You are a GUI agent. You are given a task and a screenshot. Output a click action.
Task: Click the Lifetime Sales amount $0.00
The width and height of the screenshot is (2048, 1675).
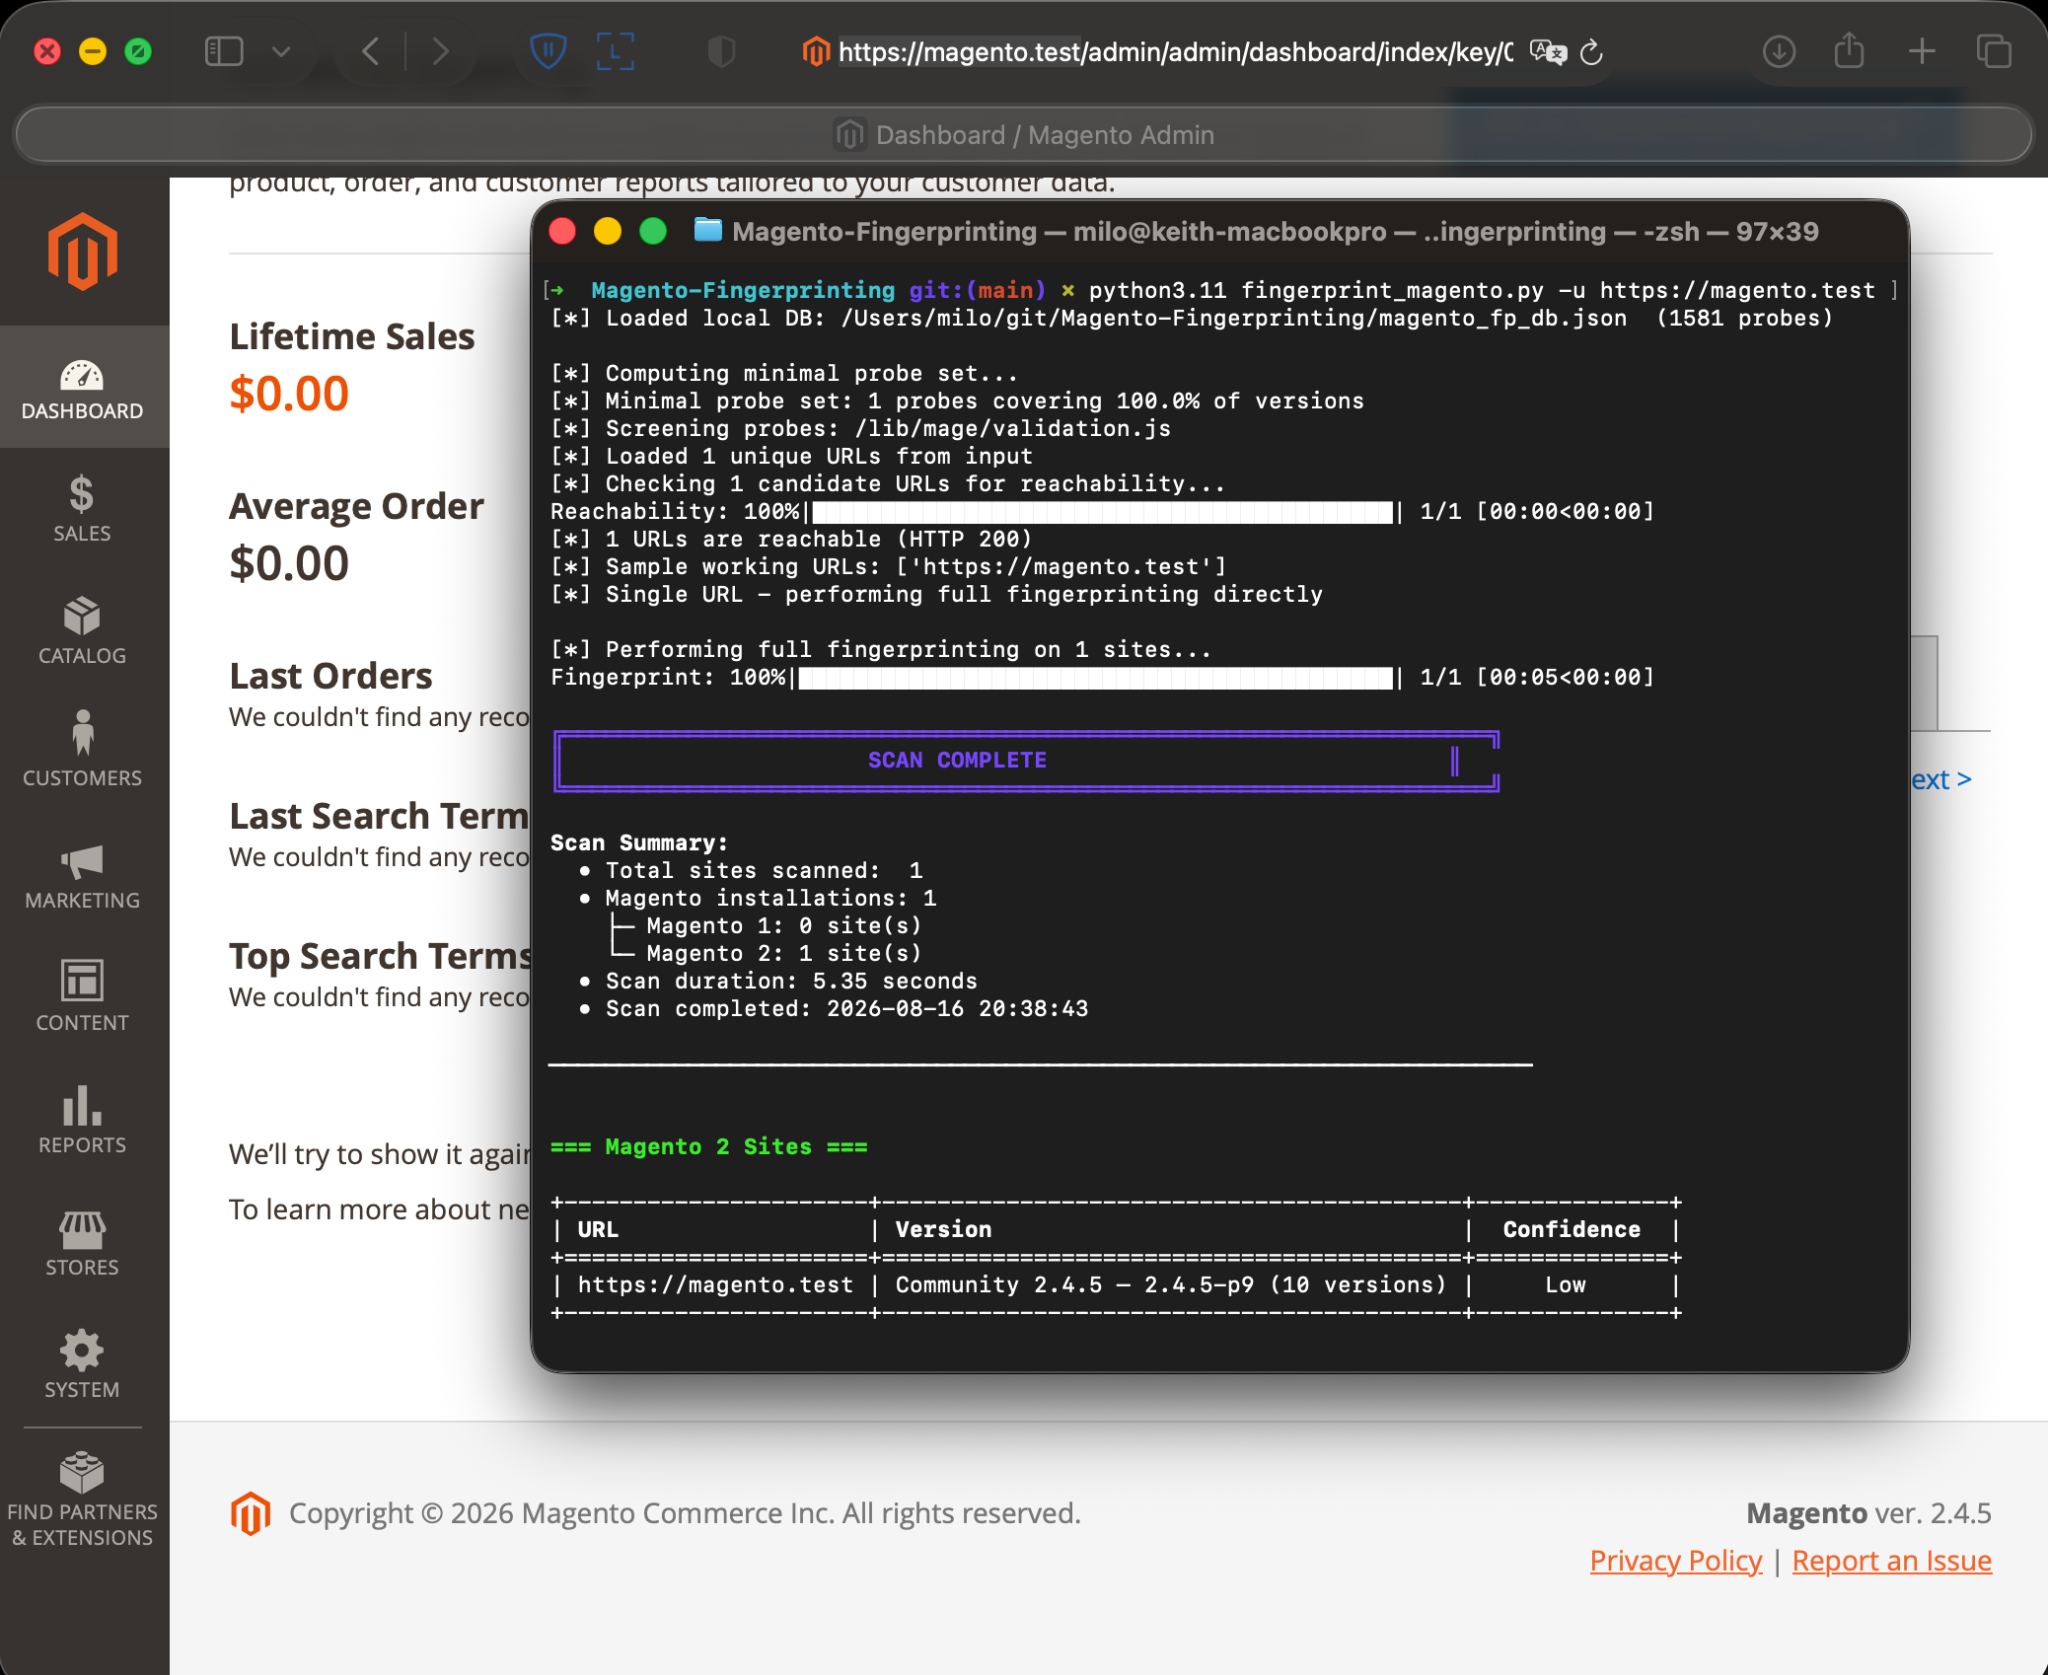(x=289, y=393)
